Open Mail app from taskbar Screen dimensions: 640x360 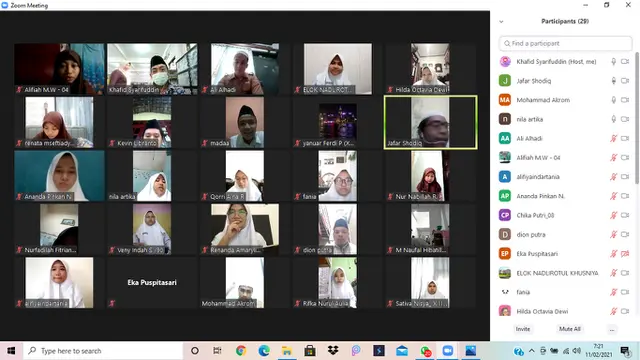coord(402,351)
